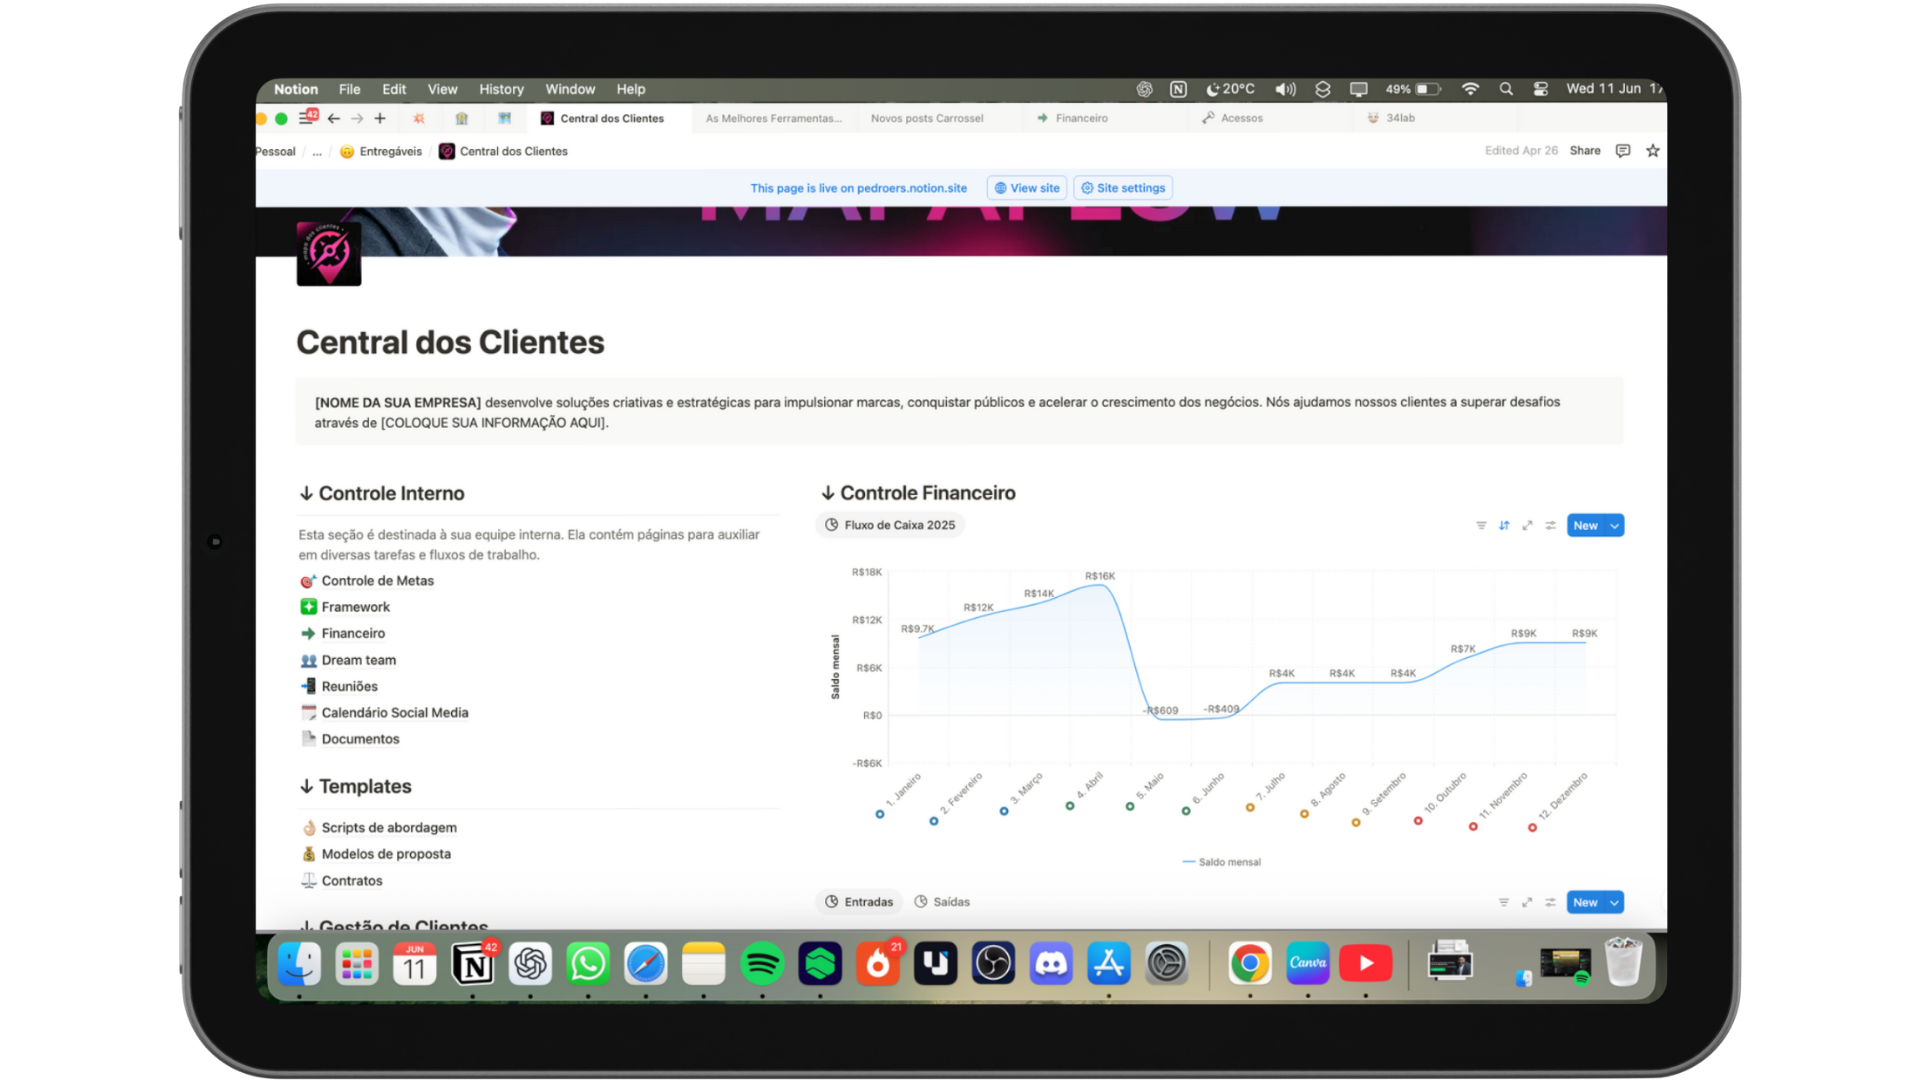This screenshot has width=1920, height=1080.
Task: Open the page comments icon
Action: pyautogui.click(x=1623, y=151)
